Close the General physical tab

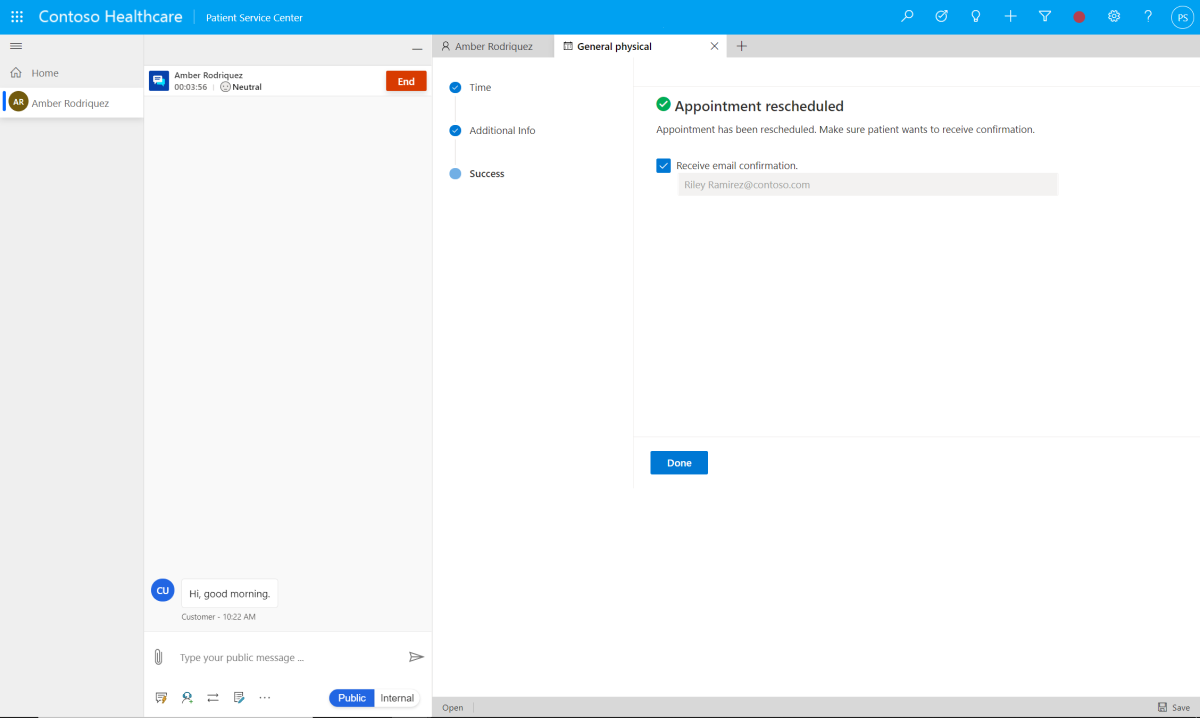[714, 46]
